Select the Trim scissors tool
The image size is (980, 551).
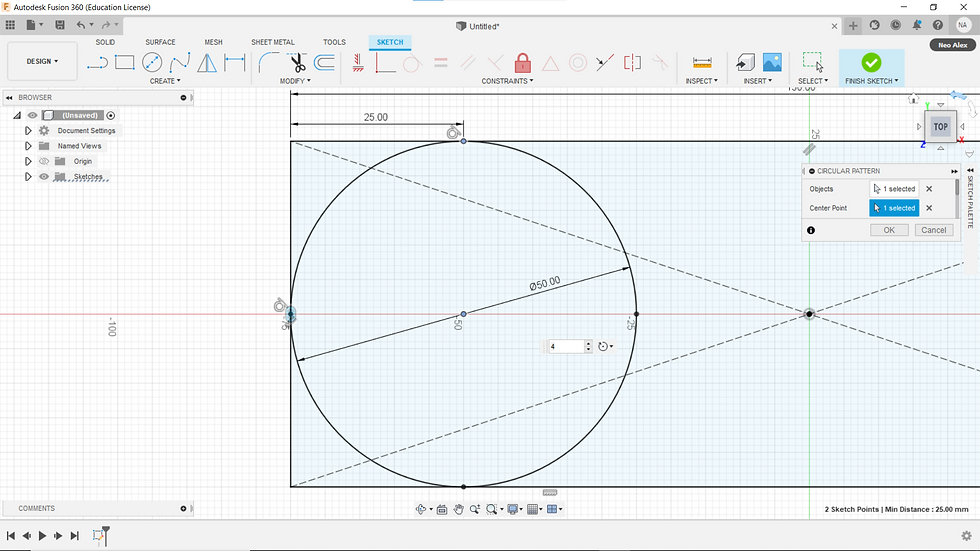(297, 62)
